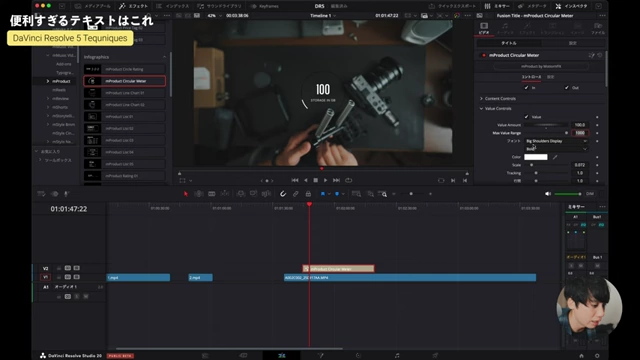Open the Media Pool panel button
The height and width of the screenshot is (360, 640).
(93, 6)
